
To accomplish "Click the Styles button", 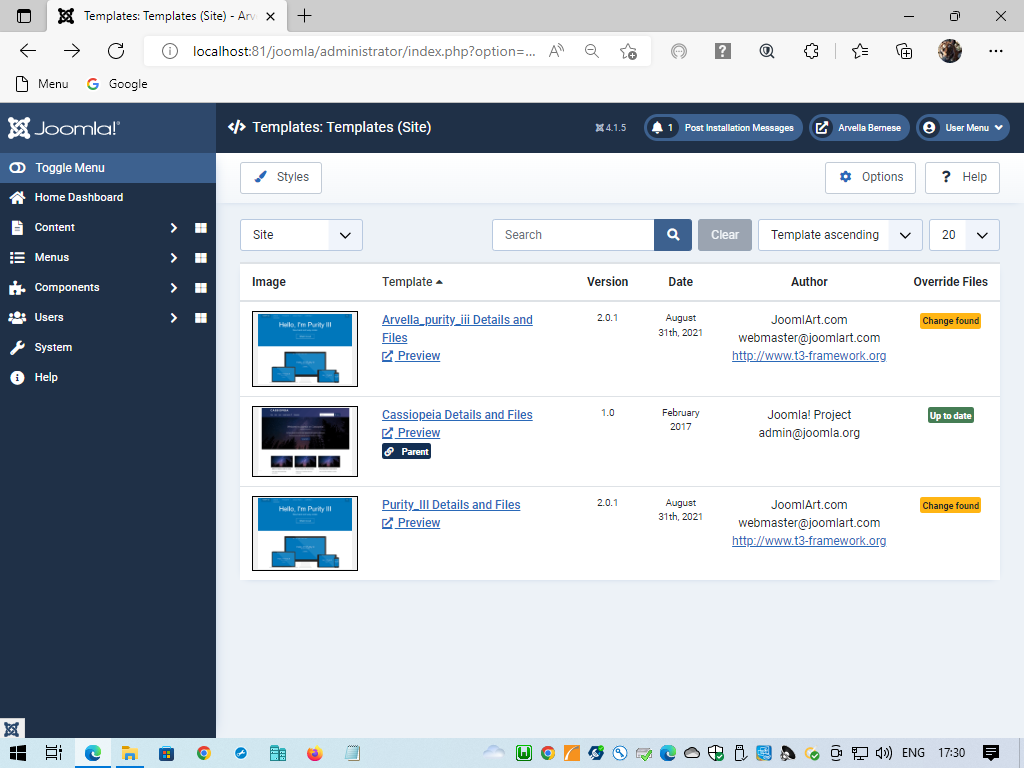I will click(281, 177).
